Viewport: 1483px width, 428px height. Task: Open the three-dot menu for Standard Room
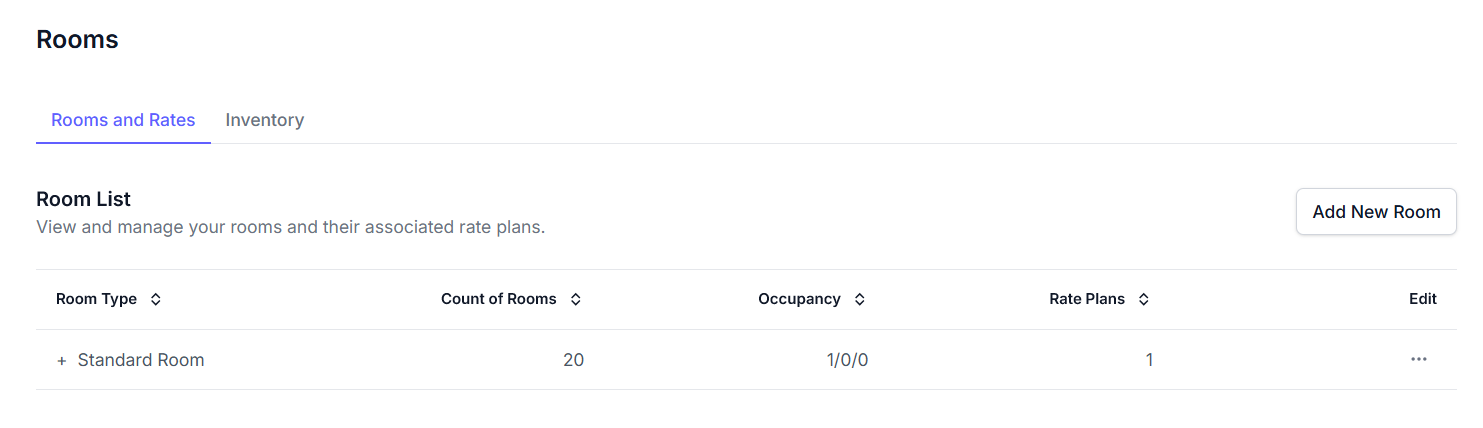pos(1418,360)
